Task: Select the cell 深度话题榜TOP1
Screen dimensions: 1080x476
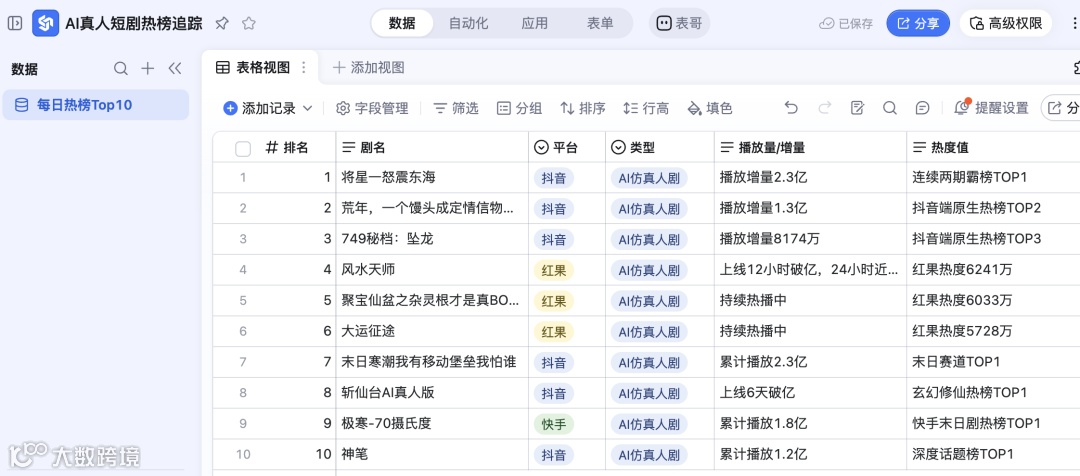Action: point(993,455)
